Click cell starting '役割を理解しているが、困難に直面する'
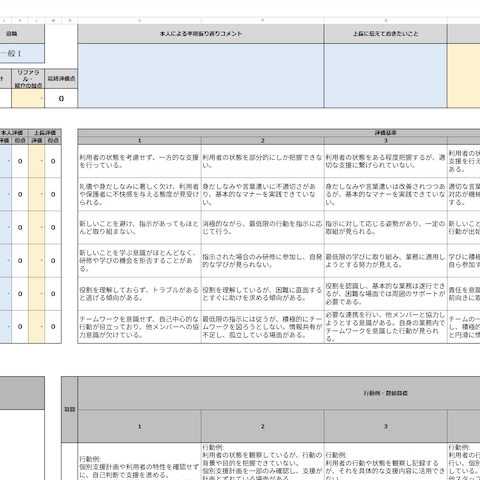The height and width of the screenshot is (480, 480). click(x=262, y=294)
